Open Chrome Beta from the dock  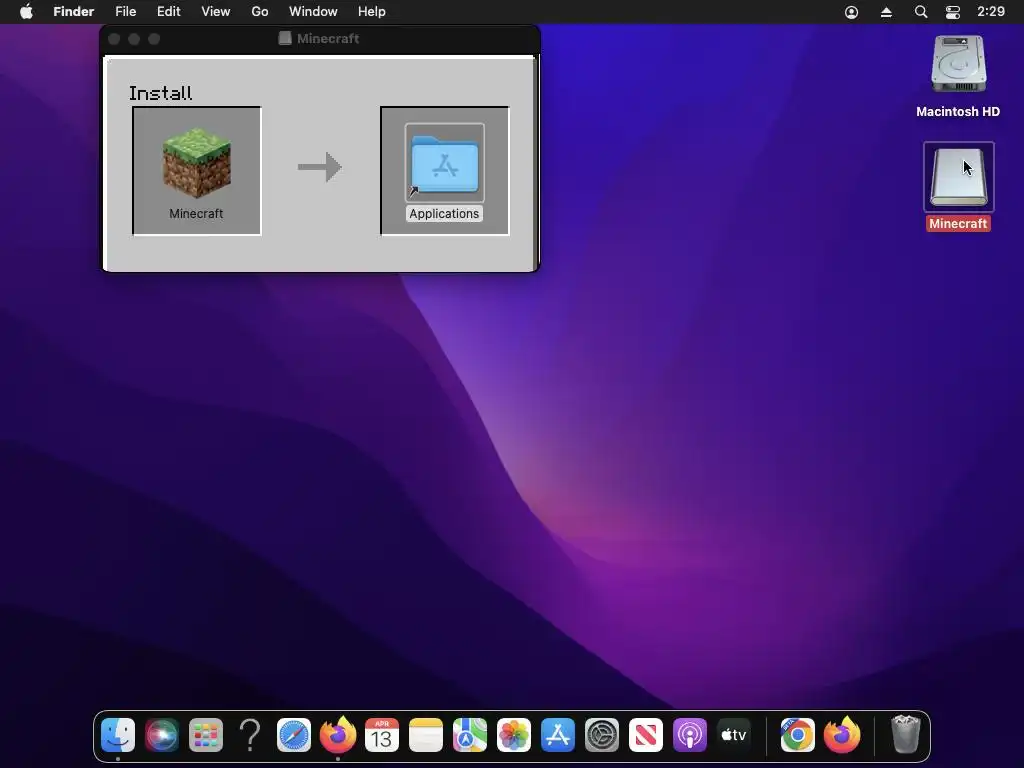coord(797,735)
